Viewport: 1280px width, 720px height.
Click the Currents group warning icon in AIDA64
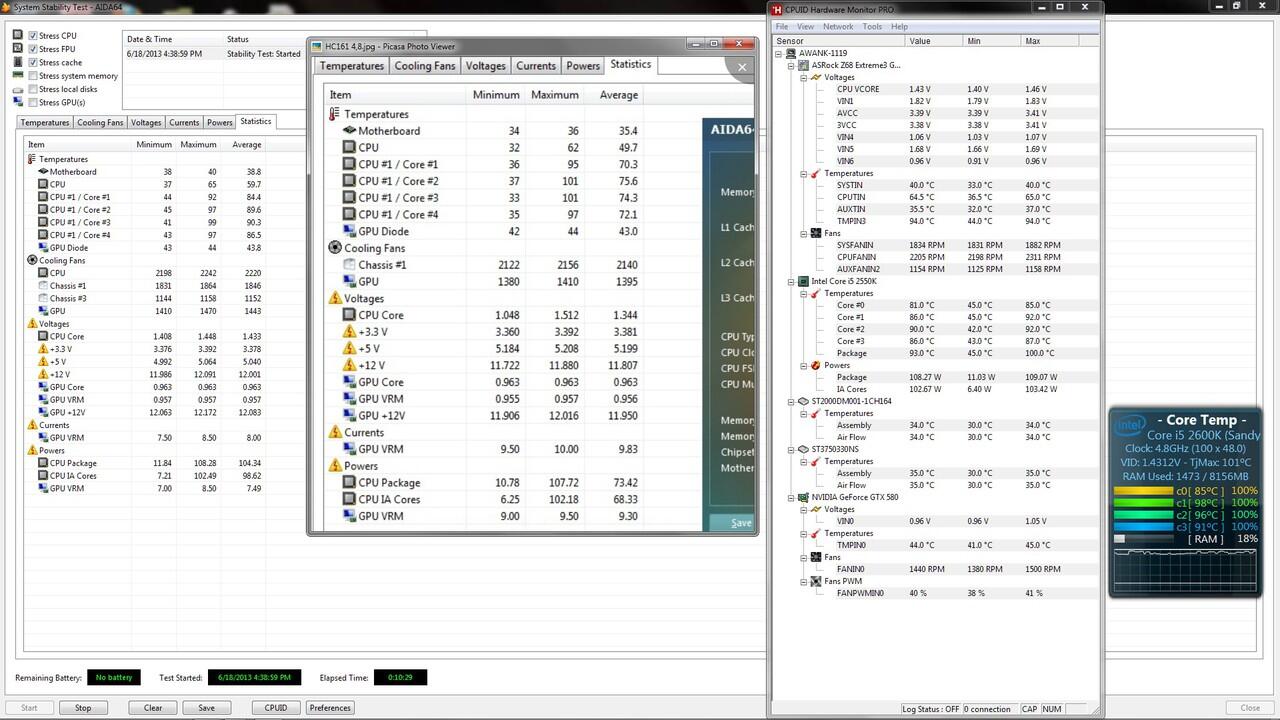click(32, 425)
